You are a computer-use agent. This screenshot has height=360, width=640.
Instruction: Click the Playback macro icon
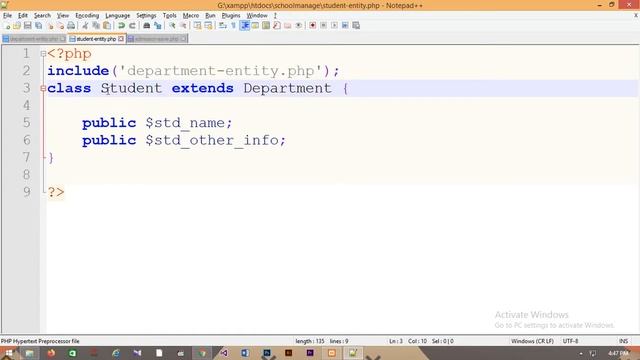point(334,26)
